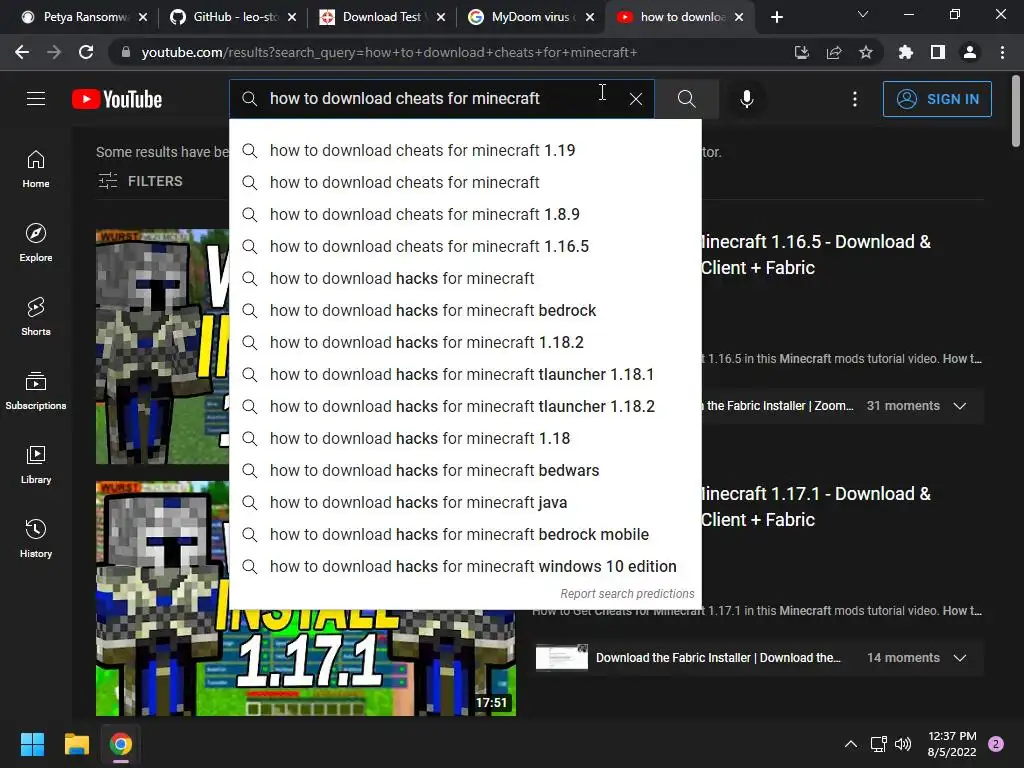Pick suggestion 'hacks for minecraft bedwars'

(466, 470)
